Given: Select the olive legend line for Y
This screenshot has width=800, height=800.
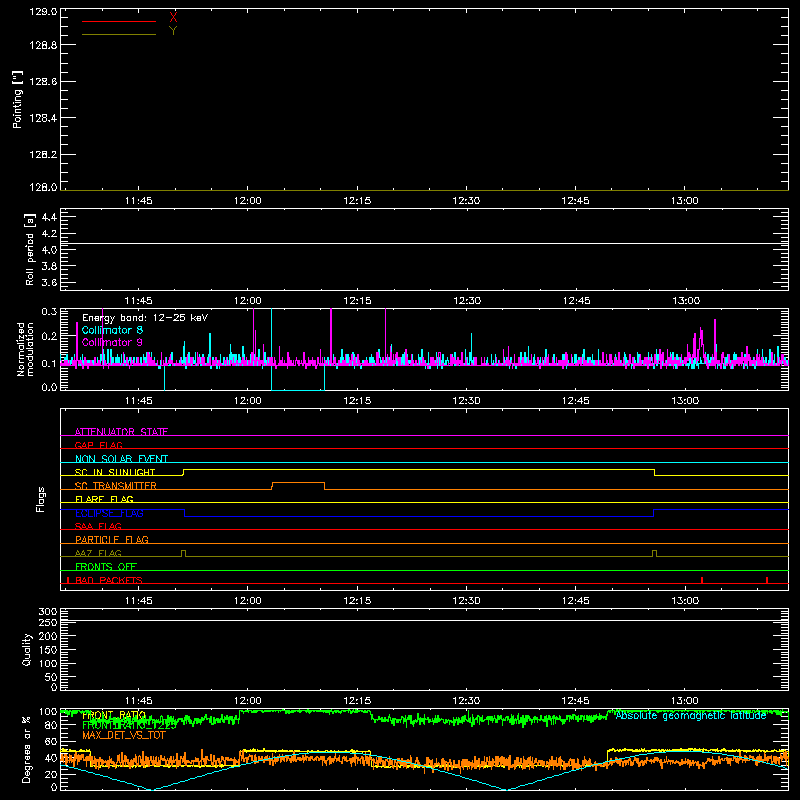Looking at the screenshot, I should 119,35.
